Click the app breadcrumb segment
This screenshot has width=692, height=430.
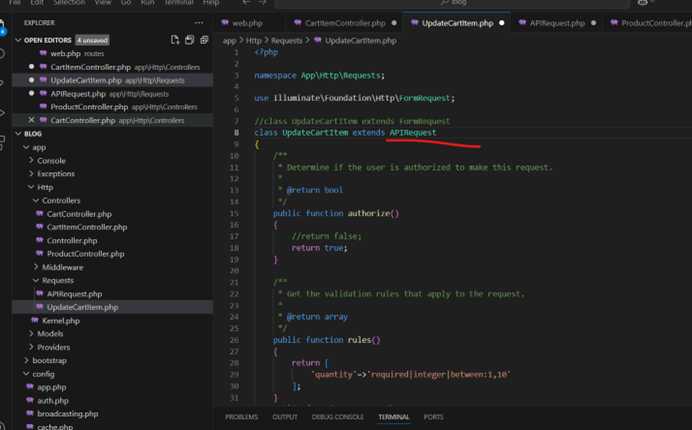coord(229,40)
